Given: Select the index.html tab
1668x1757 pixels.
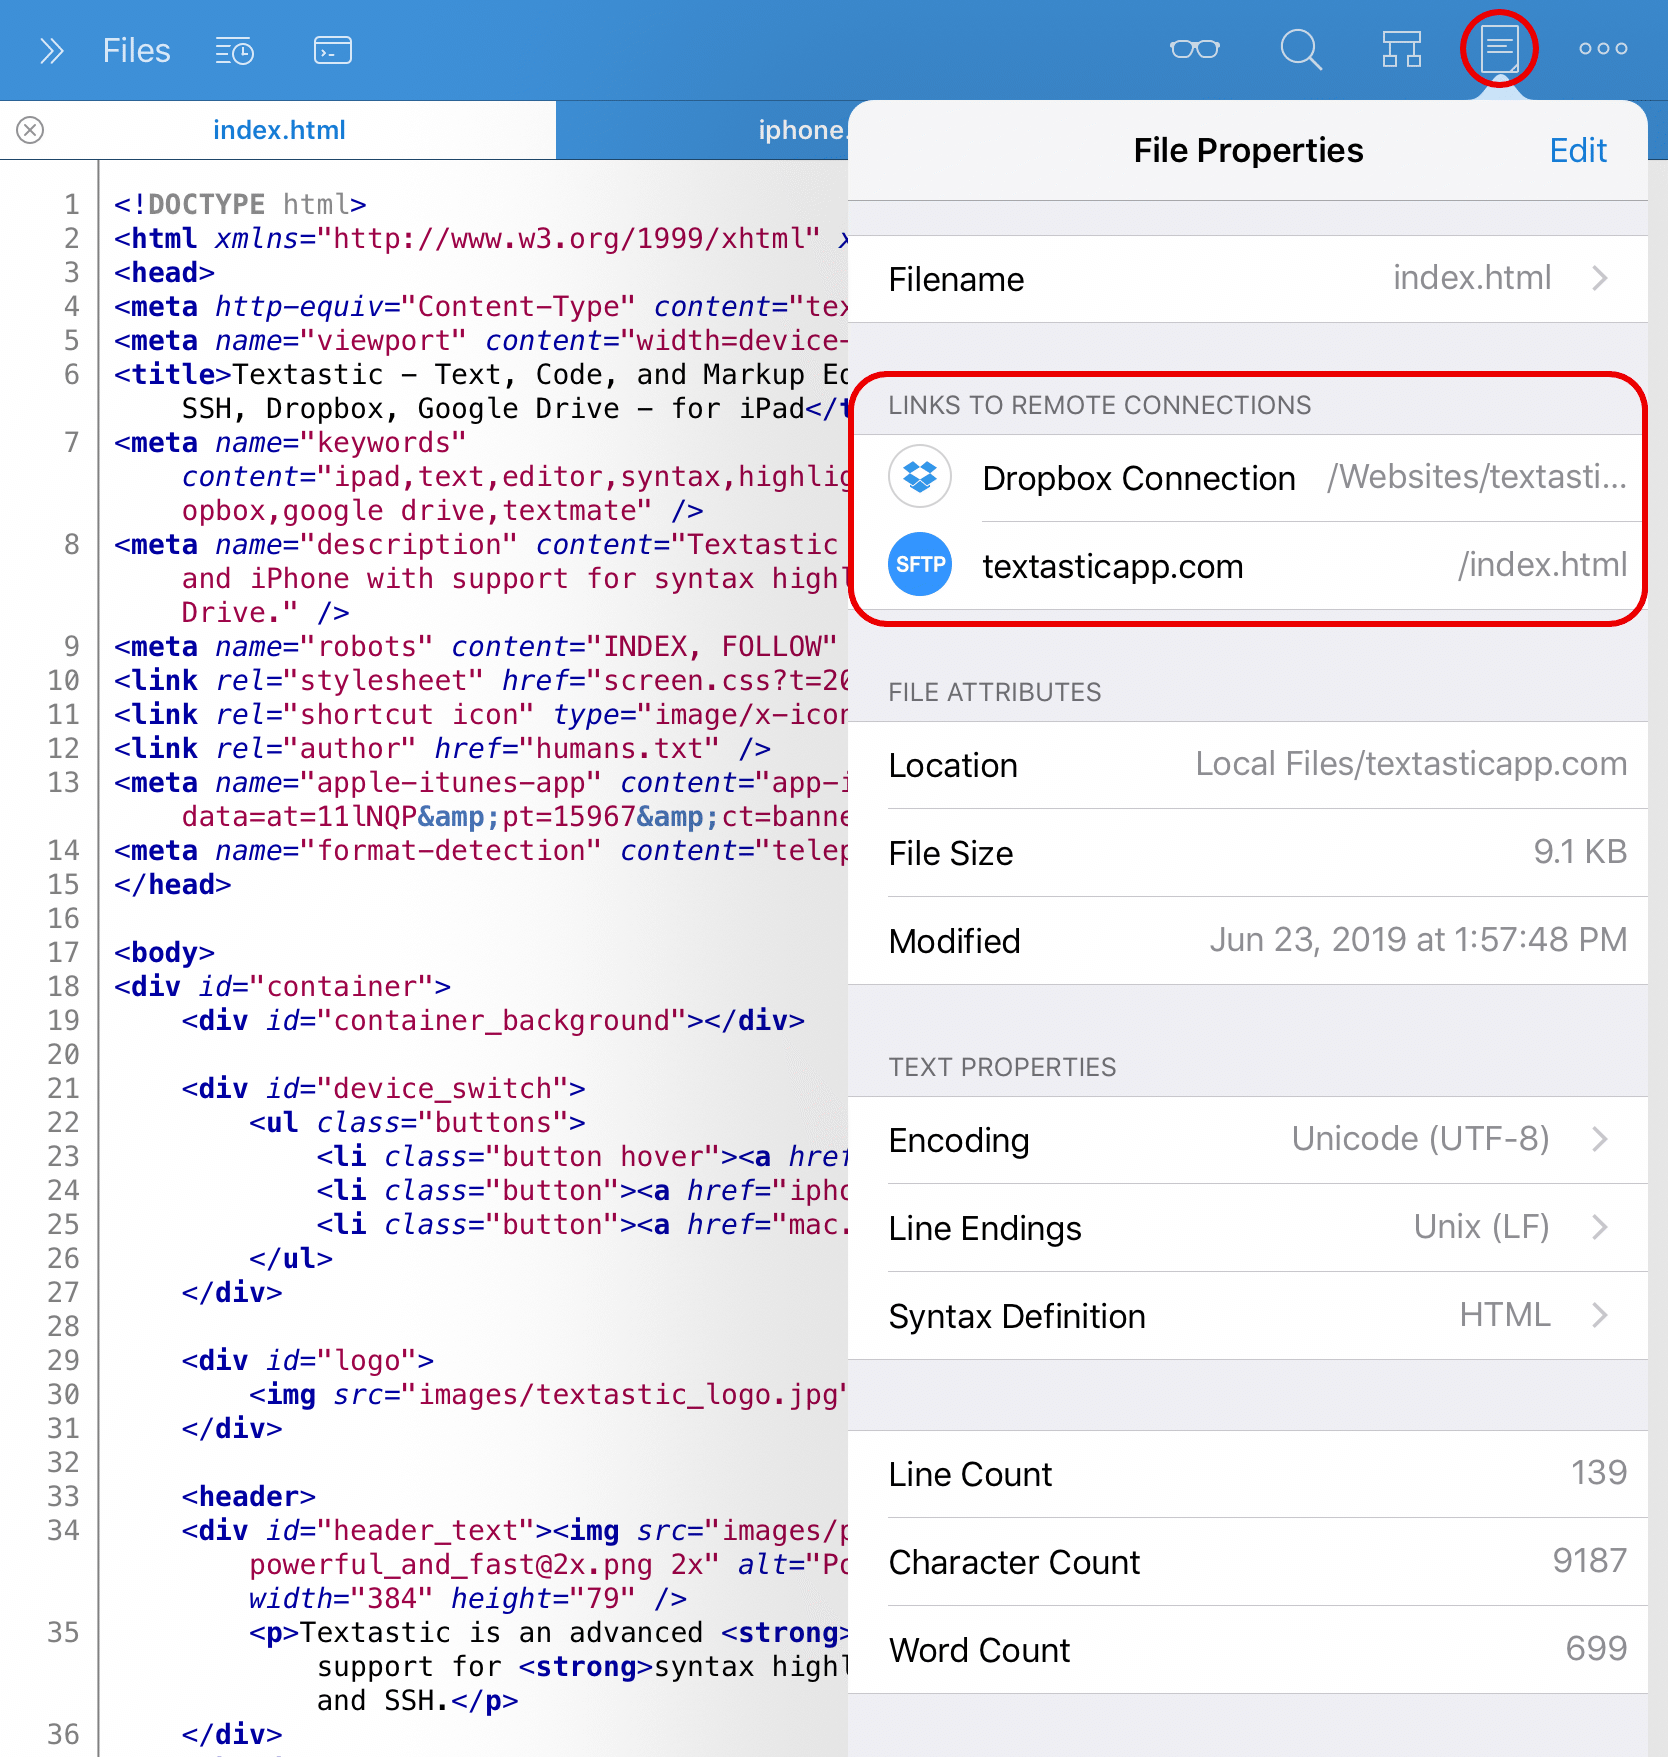Looking at the screenshot, I should click(x=279, y=130).
